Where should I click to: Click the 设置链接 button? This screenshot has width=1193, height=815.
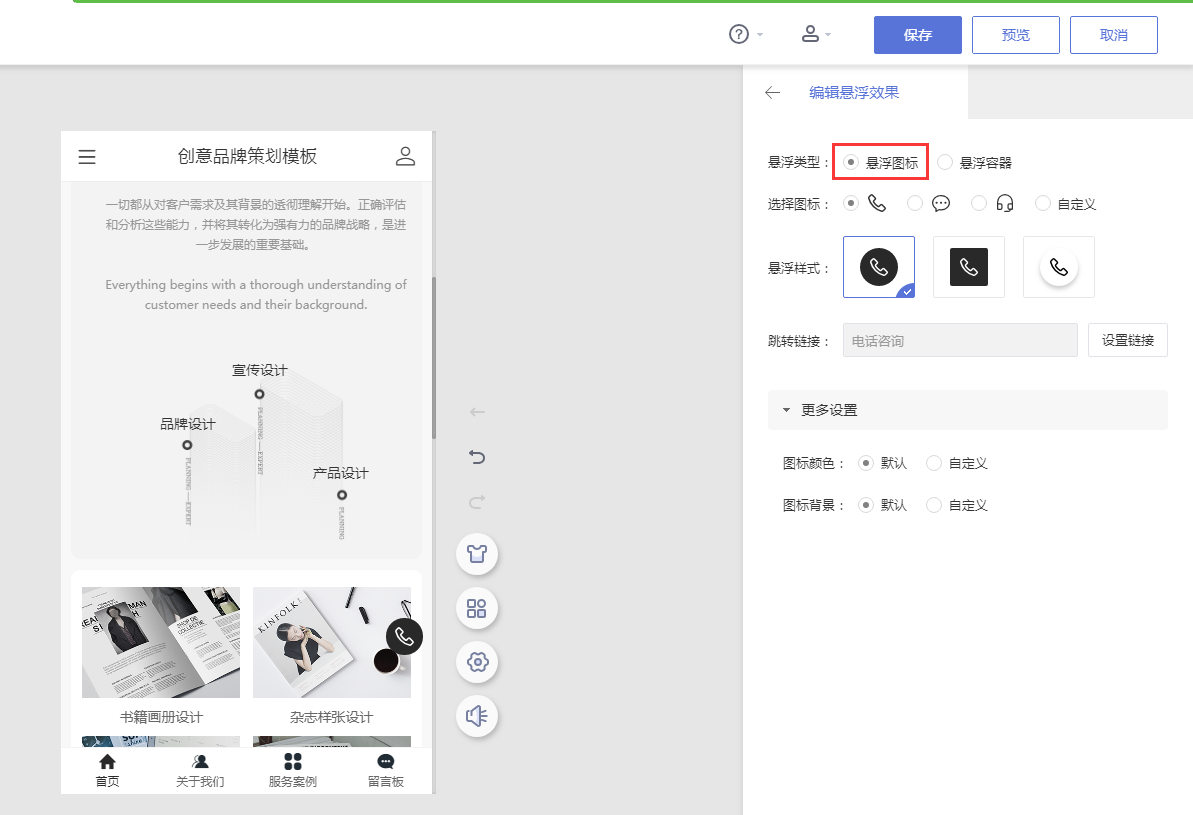(1128, 340)
